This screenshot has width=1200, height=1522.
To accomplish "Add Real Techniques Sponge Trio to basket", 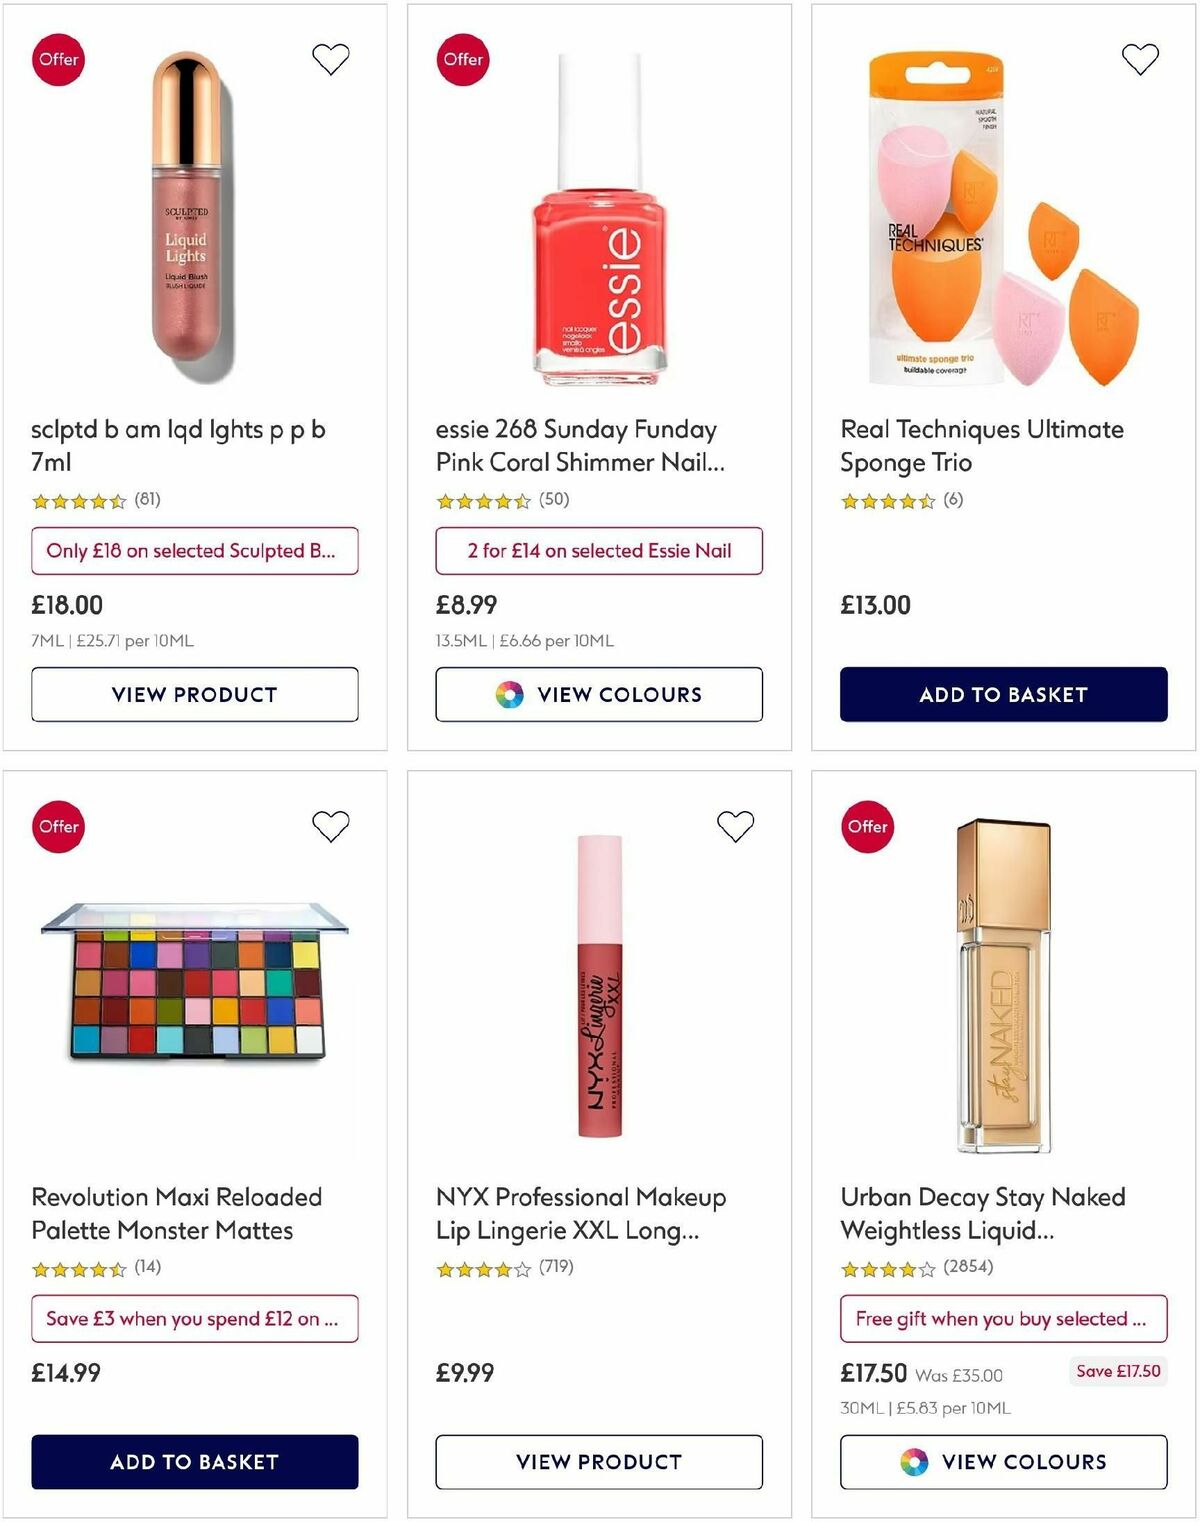I will coord(1004,693).
